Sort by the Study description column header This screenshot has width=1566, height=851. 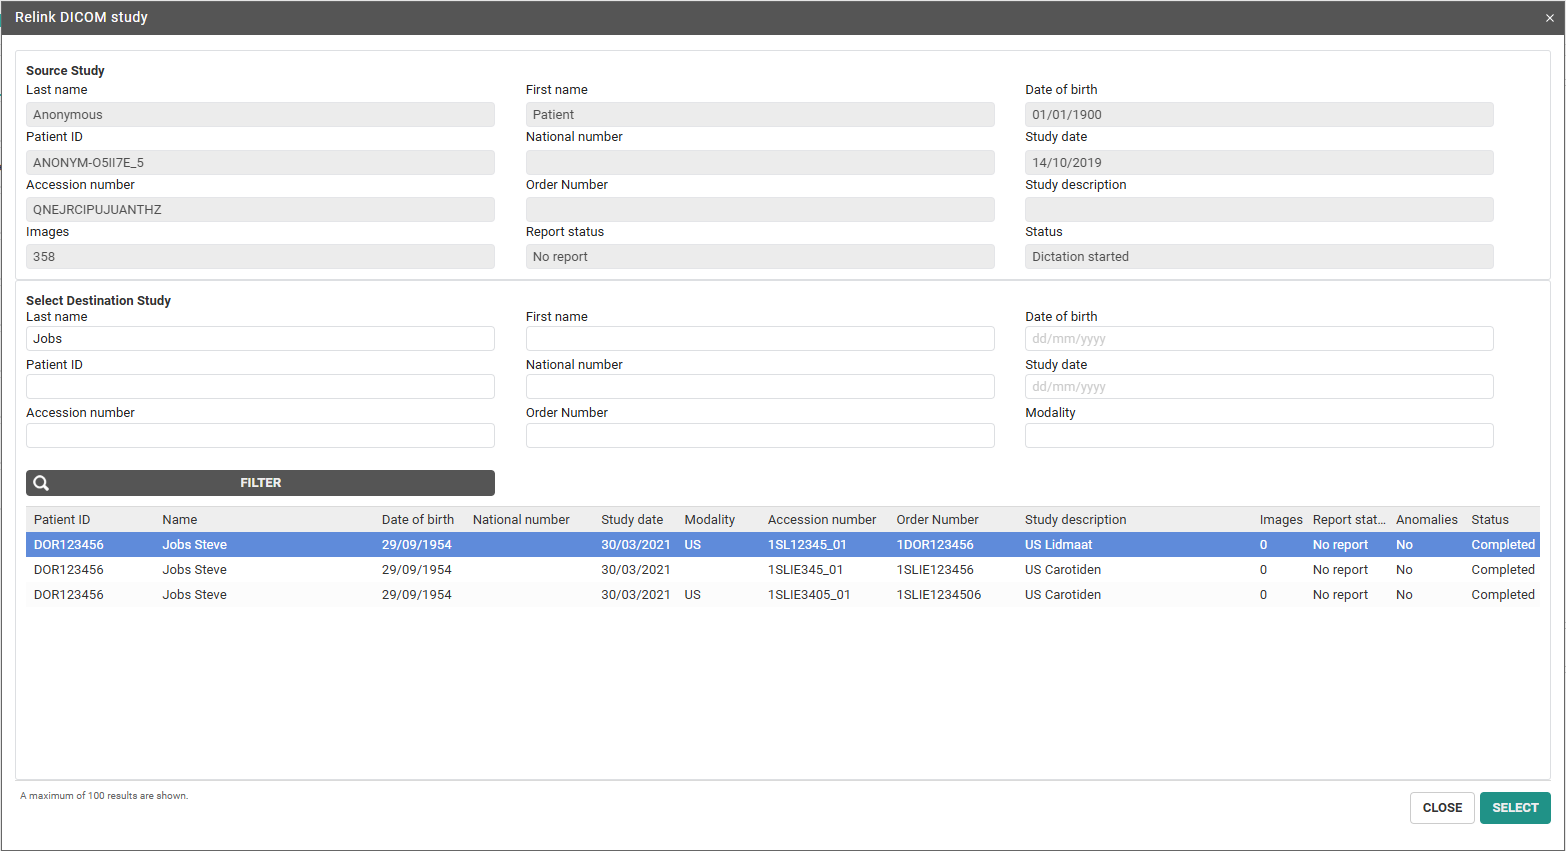(1075, 520)
